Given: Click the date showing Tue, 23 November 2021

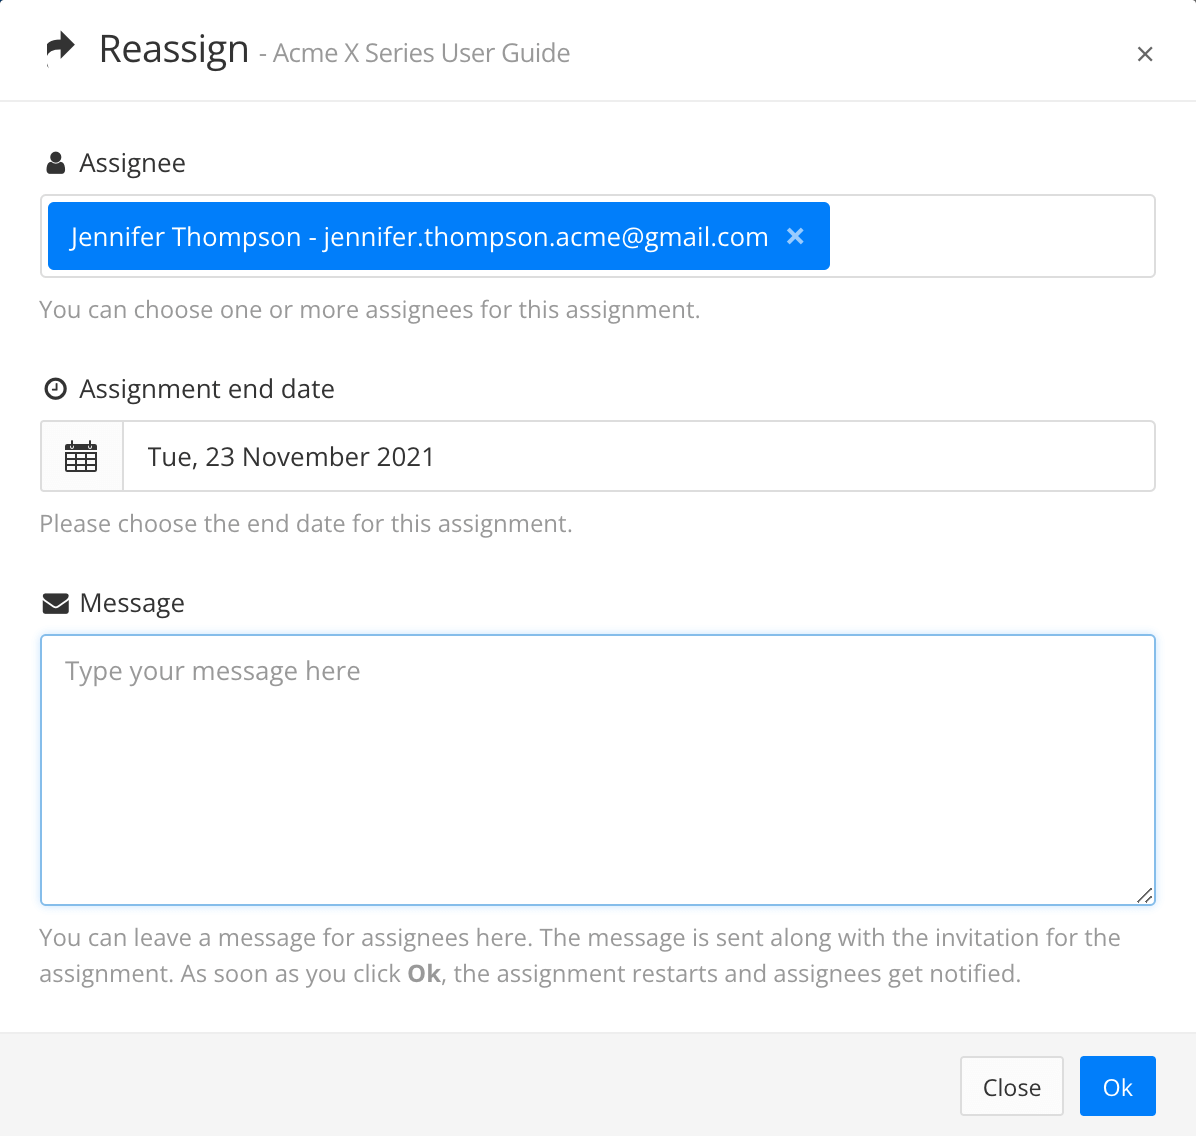Looking at the screenshot, I should [x=291, y=456].
